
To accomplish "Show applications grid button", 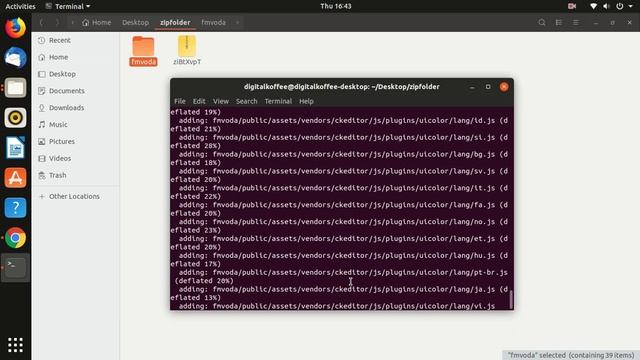I will click(16, 345).
